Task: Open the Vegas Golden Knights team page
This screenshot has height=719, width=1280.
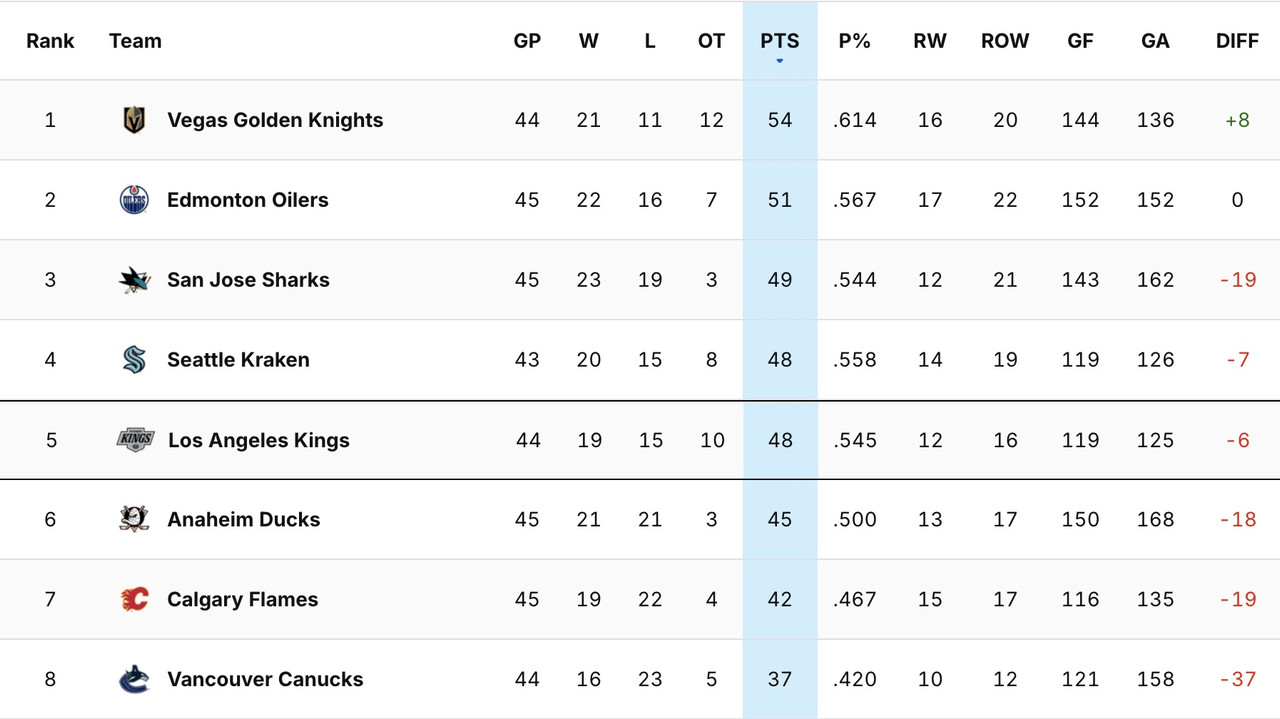Action: click(275, 119)
